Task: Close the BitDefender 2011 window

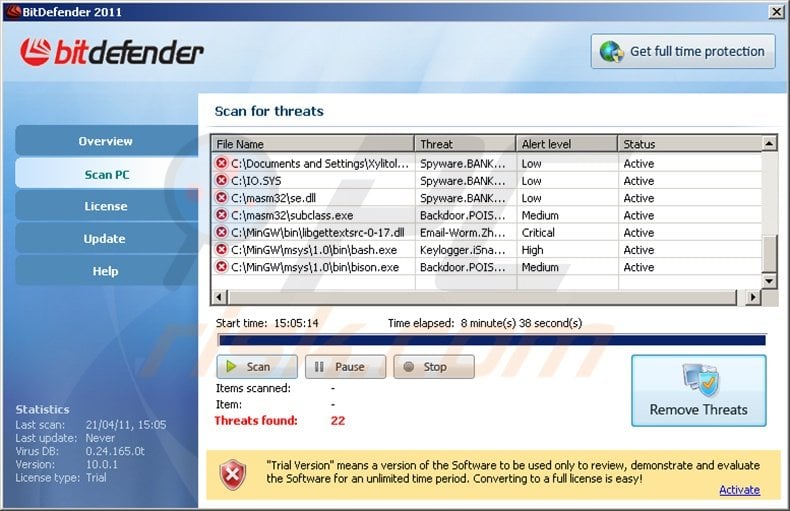Action: click(x=776, y=12)
